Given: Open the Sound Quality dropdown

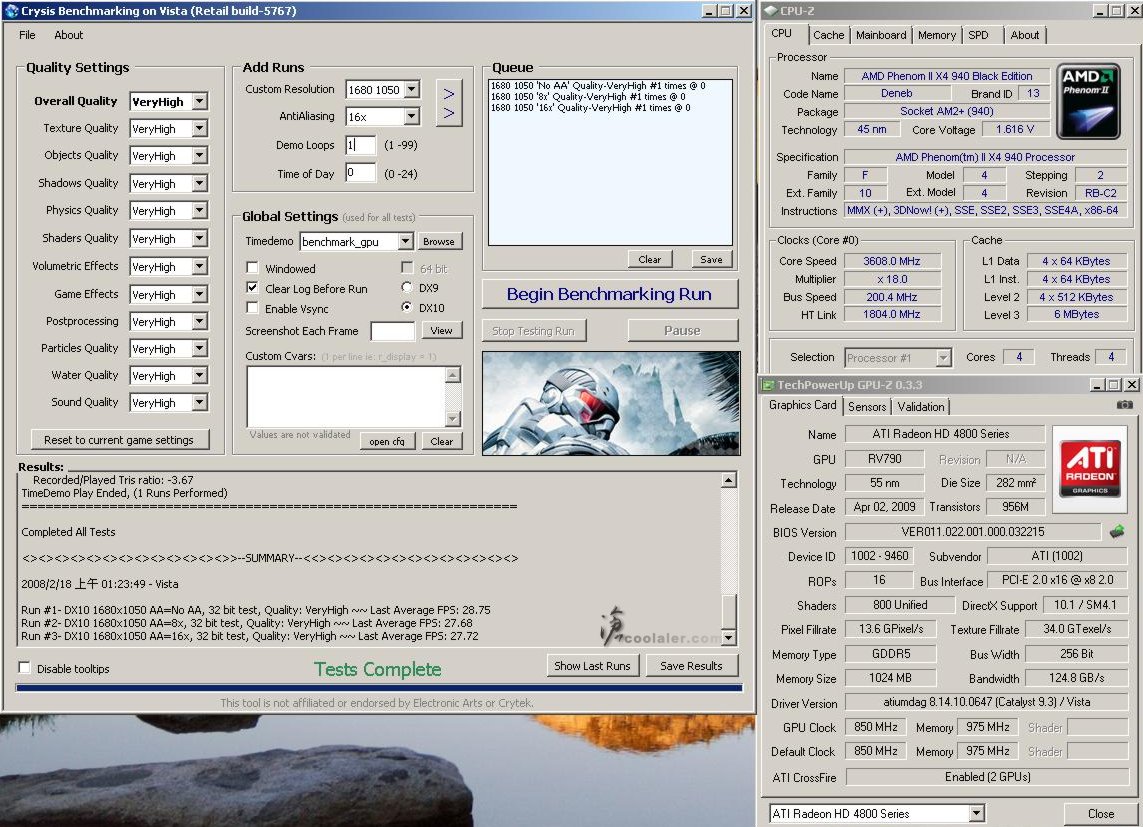Looking at the screenshot, I should pyautogui.click(x=199, y=402).
